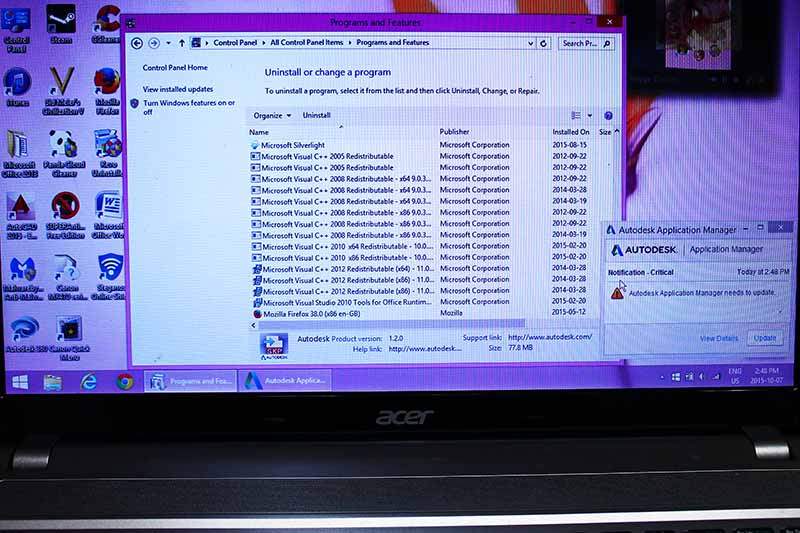Click the 2015-08-15 installed date cell
Viewport: 800px width, 533px height.
[x=569, y=145]
